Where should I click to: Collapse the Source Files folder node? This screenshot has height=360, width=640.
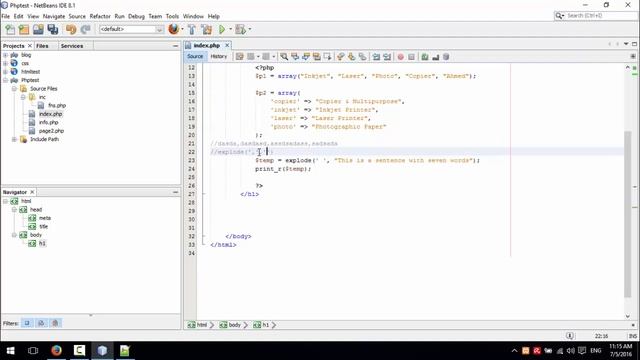pyautogui.click(x=14, y=89)
